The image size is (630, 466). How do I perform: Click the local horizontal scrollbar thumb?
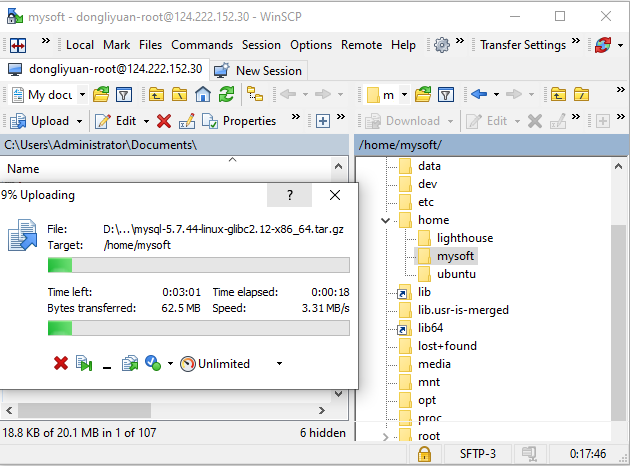click(84, 411)
